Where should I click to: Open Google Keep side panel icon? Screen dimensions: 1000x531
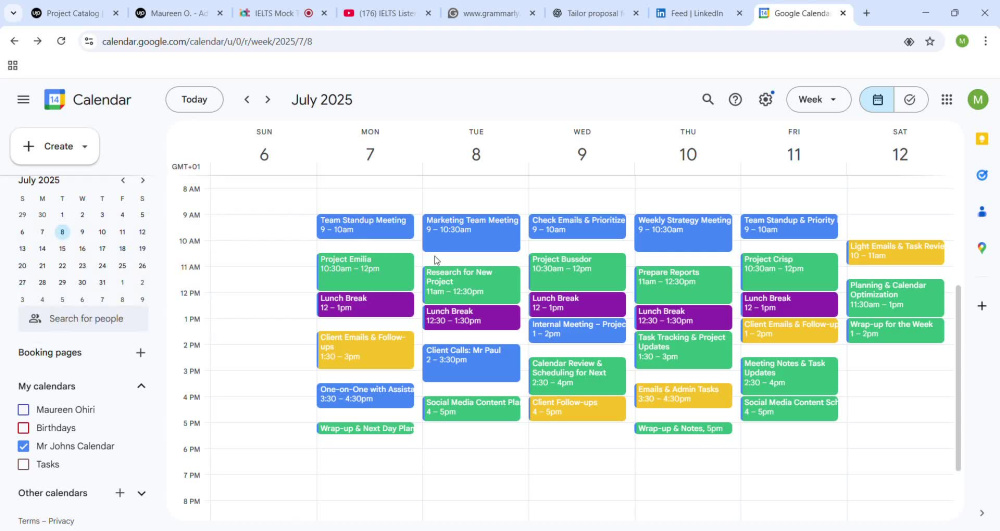click(x=982, y=139)
